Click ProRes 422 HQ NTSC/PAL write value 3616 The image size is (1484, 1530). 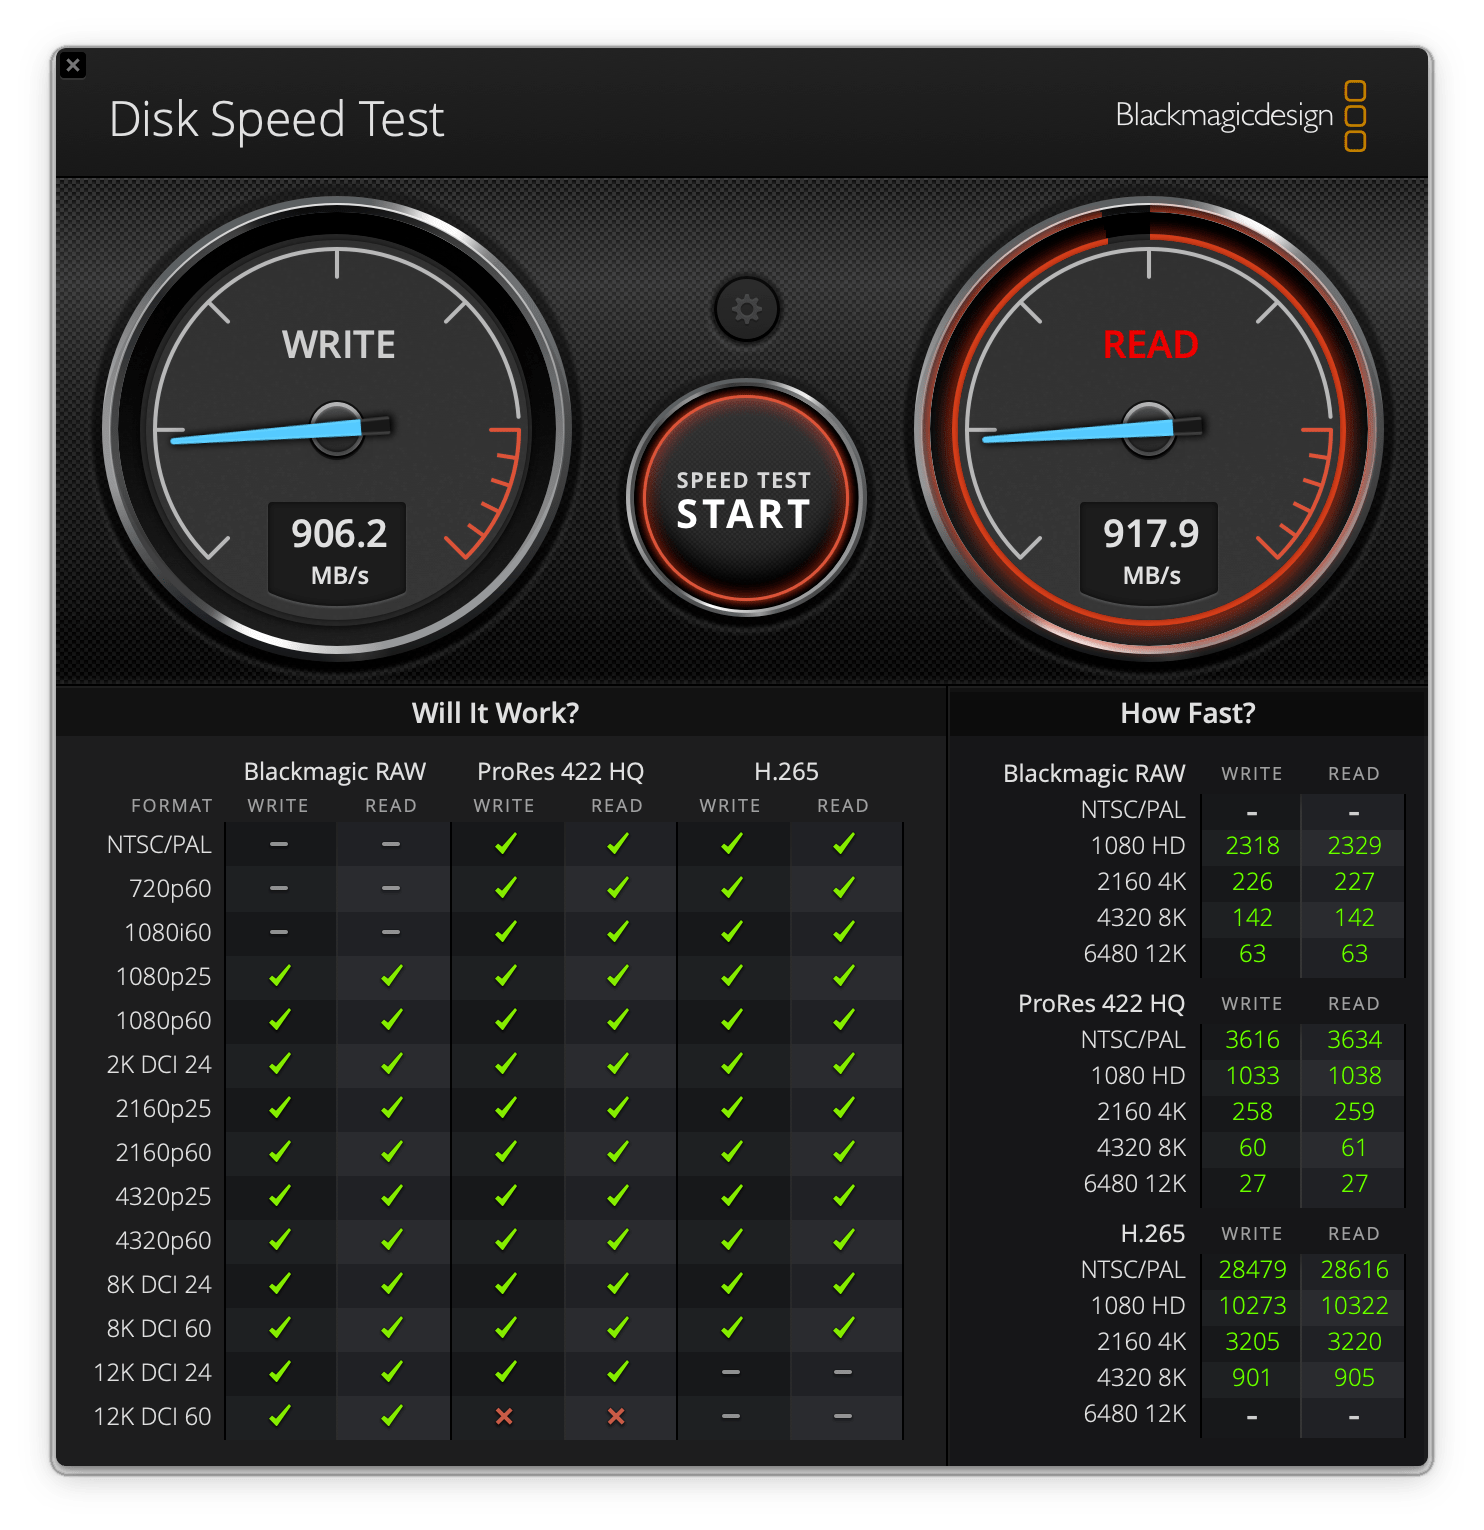pos(1252,1039)
